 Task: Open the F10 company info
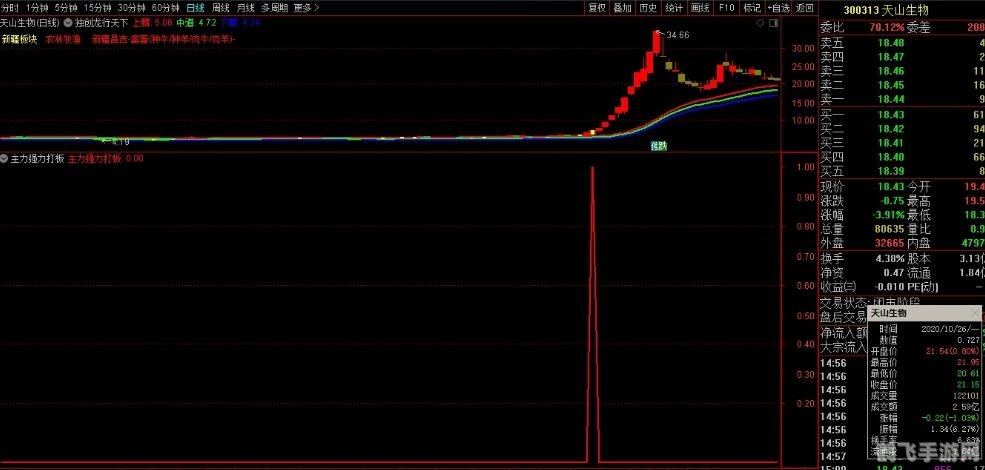coord(726,7)
